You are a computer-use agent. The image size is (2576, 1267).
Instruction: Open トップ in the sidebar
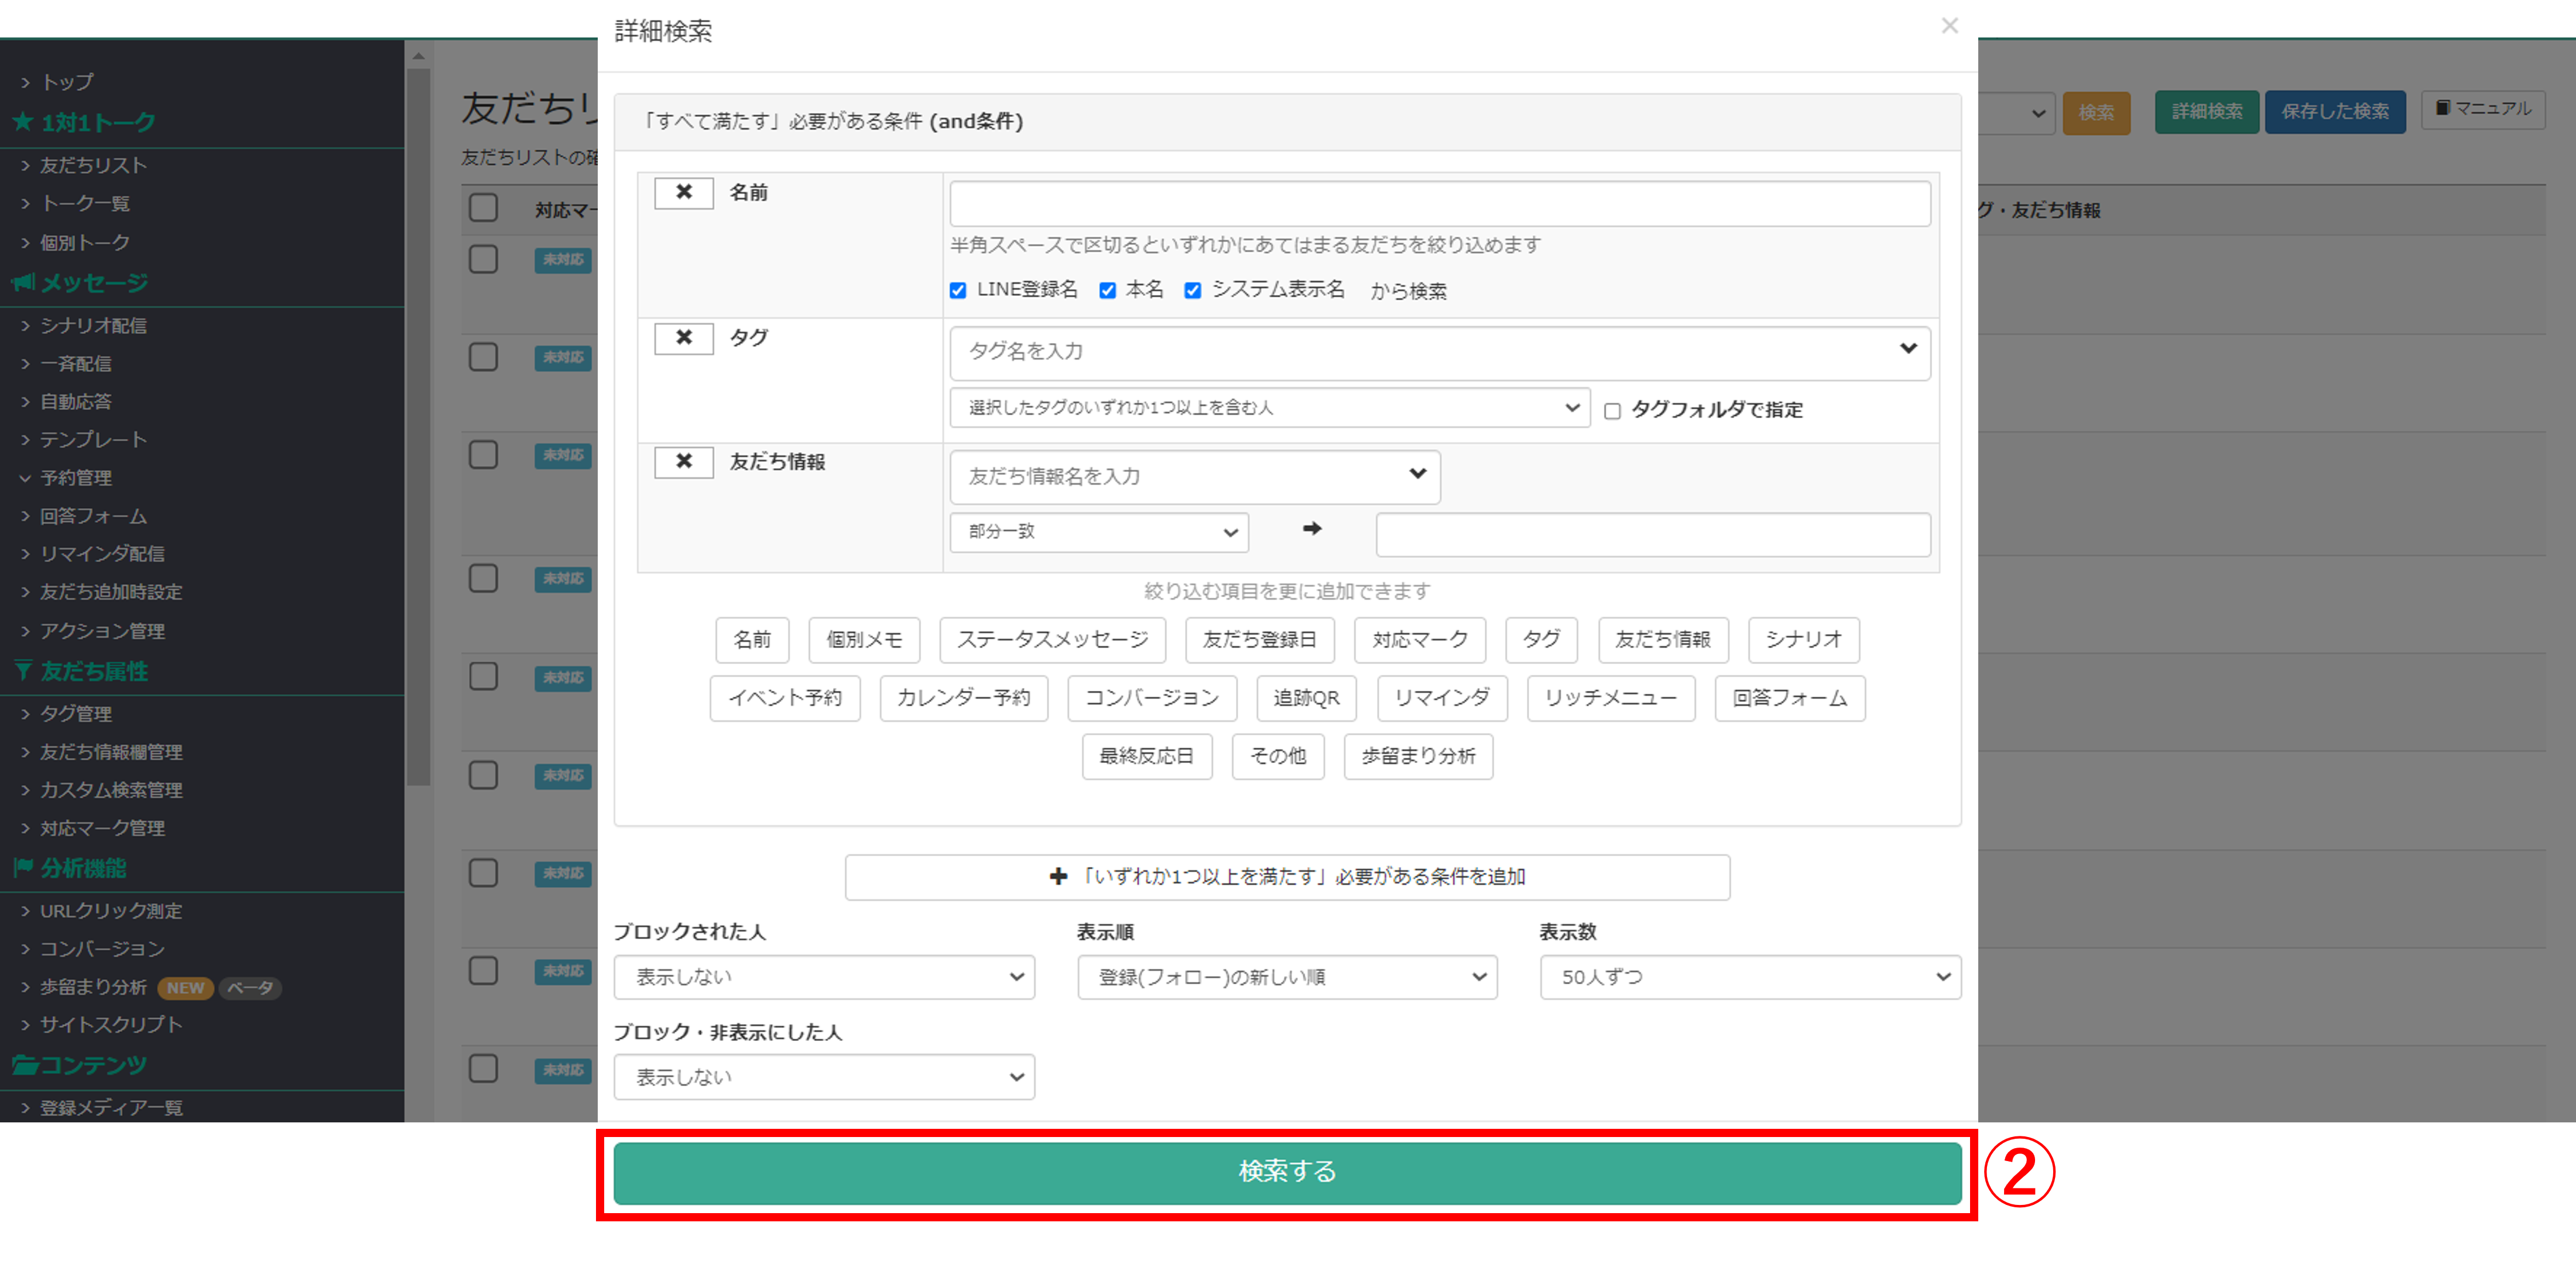pos(66,82)
